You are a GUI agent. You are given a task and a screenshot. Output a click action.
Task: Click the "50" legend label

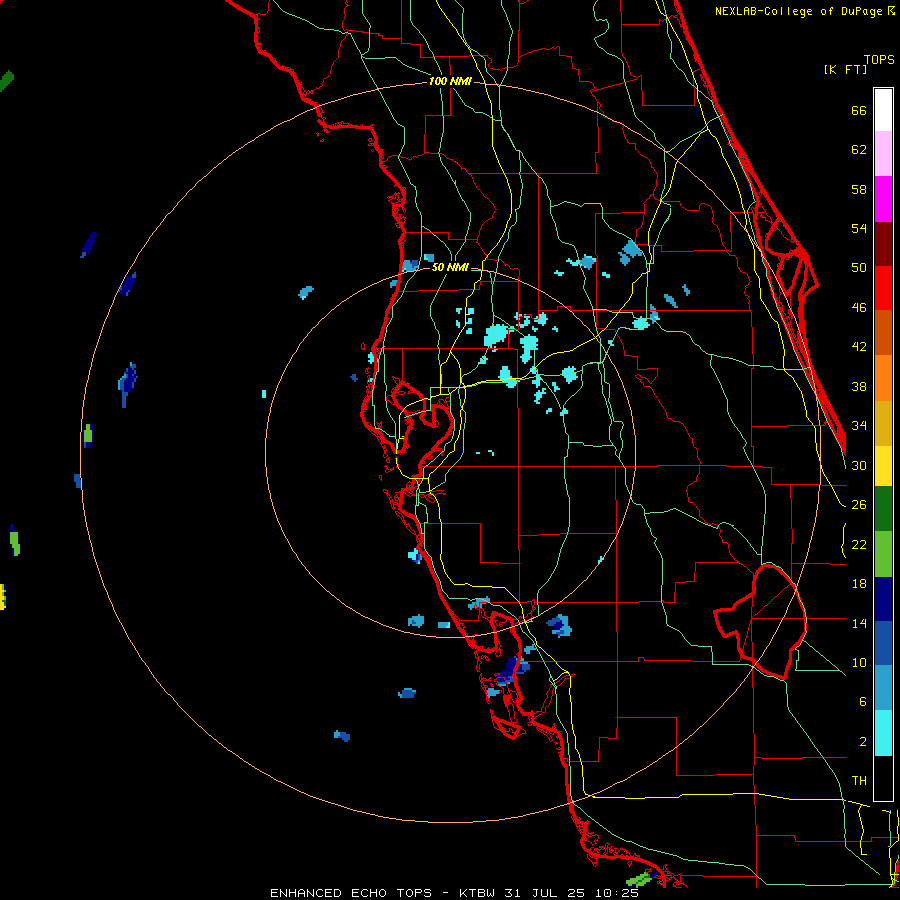(x=859, y=268)
